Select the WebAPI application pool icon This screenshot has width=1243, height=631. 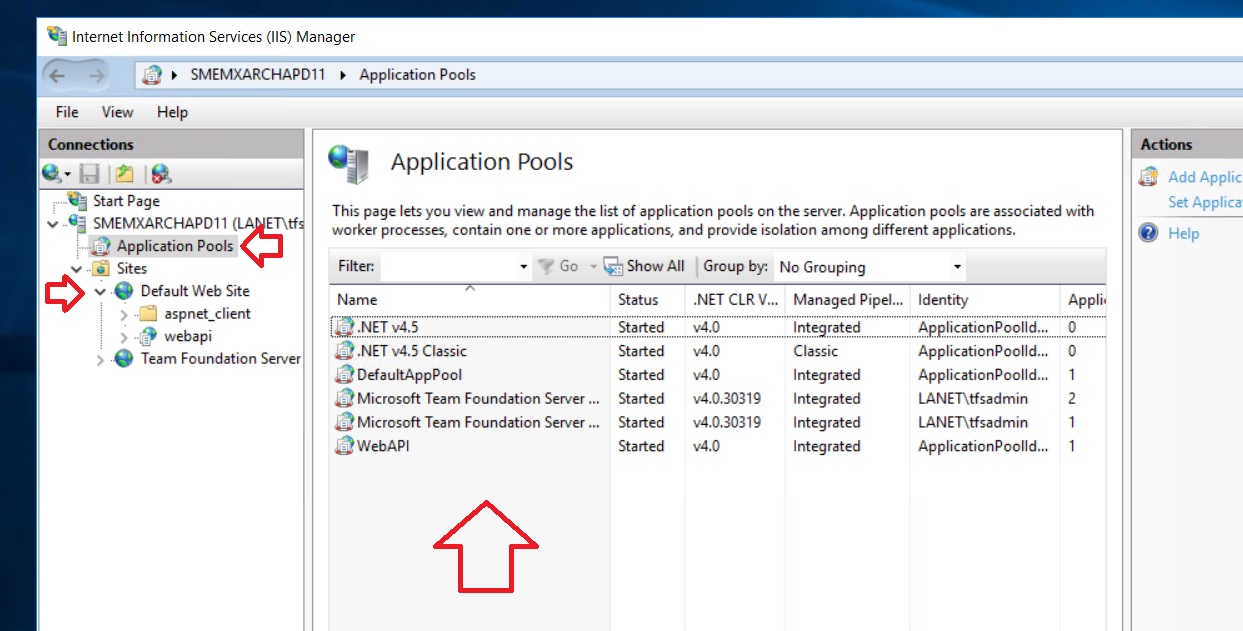point(344,446)
